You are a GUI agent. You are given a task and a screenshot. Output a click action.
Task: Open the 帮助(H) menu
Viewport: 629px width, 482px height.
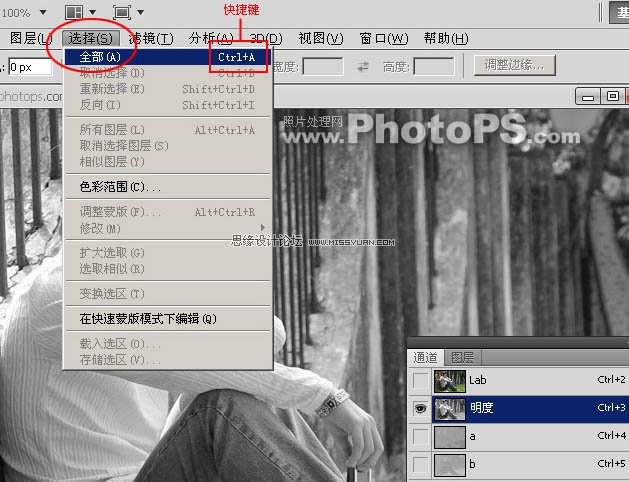point(446,38)
